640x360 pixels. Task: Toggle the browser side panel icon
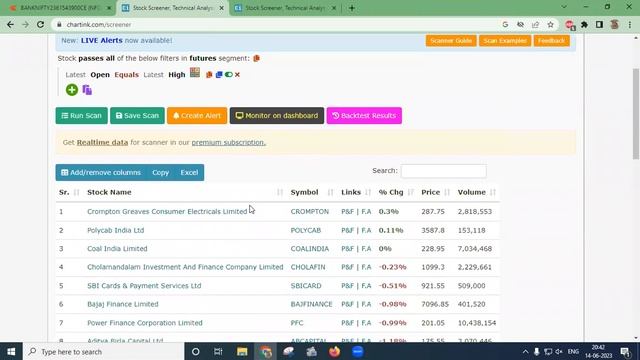click(599, 24)
